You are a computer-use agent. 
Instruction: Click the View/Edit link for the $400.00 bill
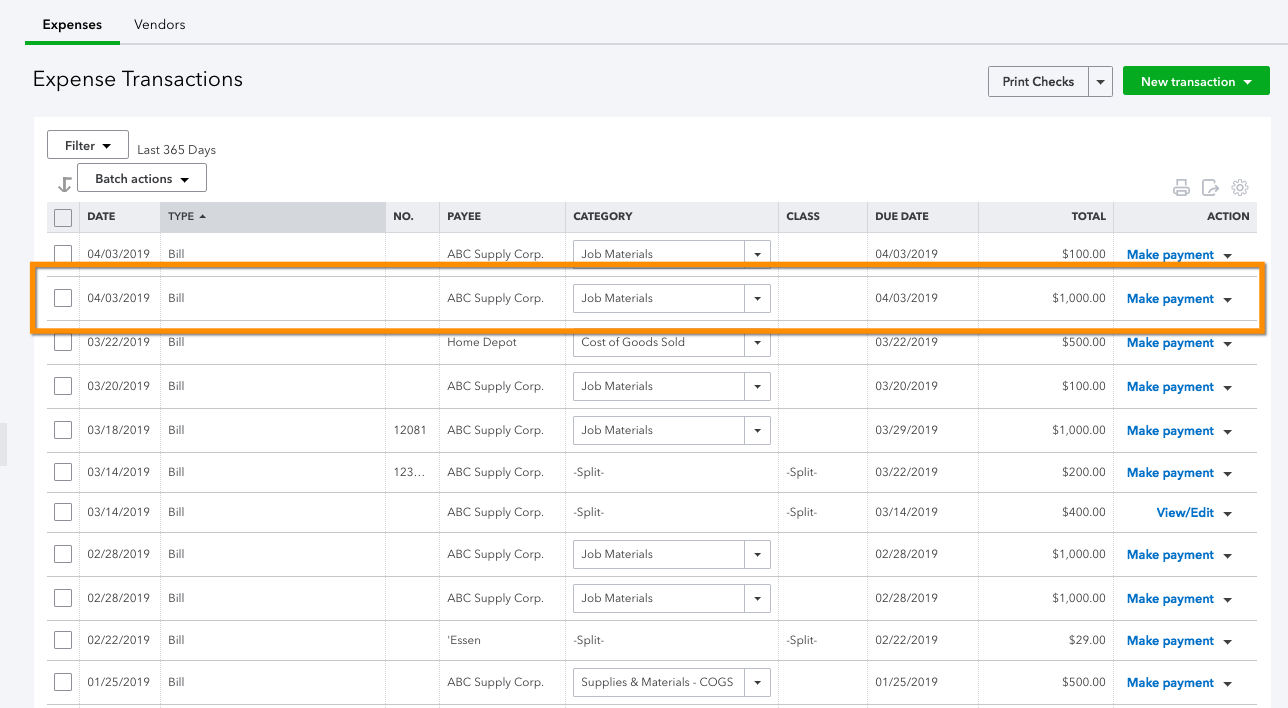point(1185,513)
